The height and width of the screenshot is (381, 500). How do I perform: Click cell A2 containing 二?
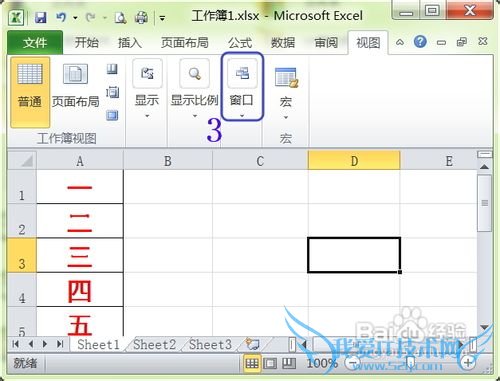point(80,221)
